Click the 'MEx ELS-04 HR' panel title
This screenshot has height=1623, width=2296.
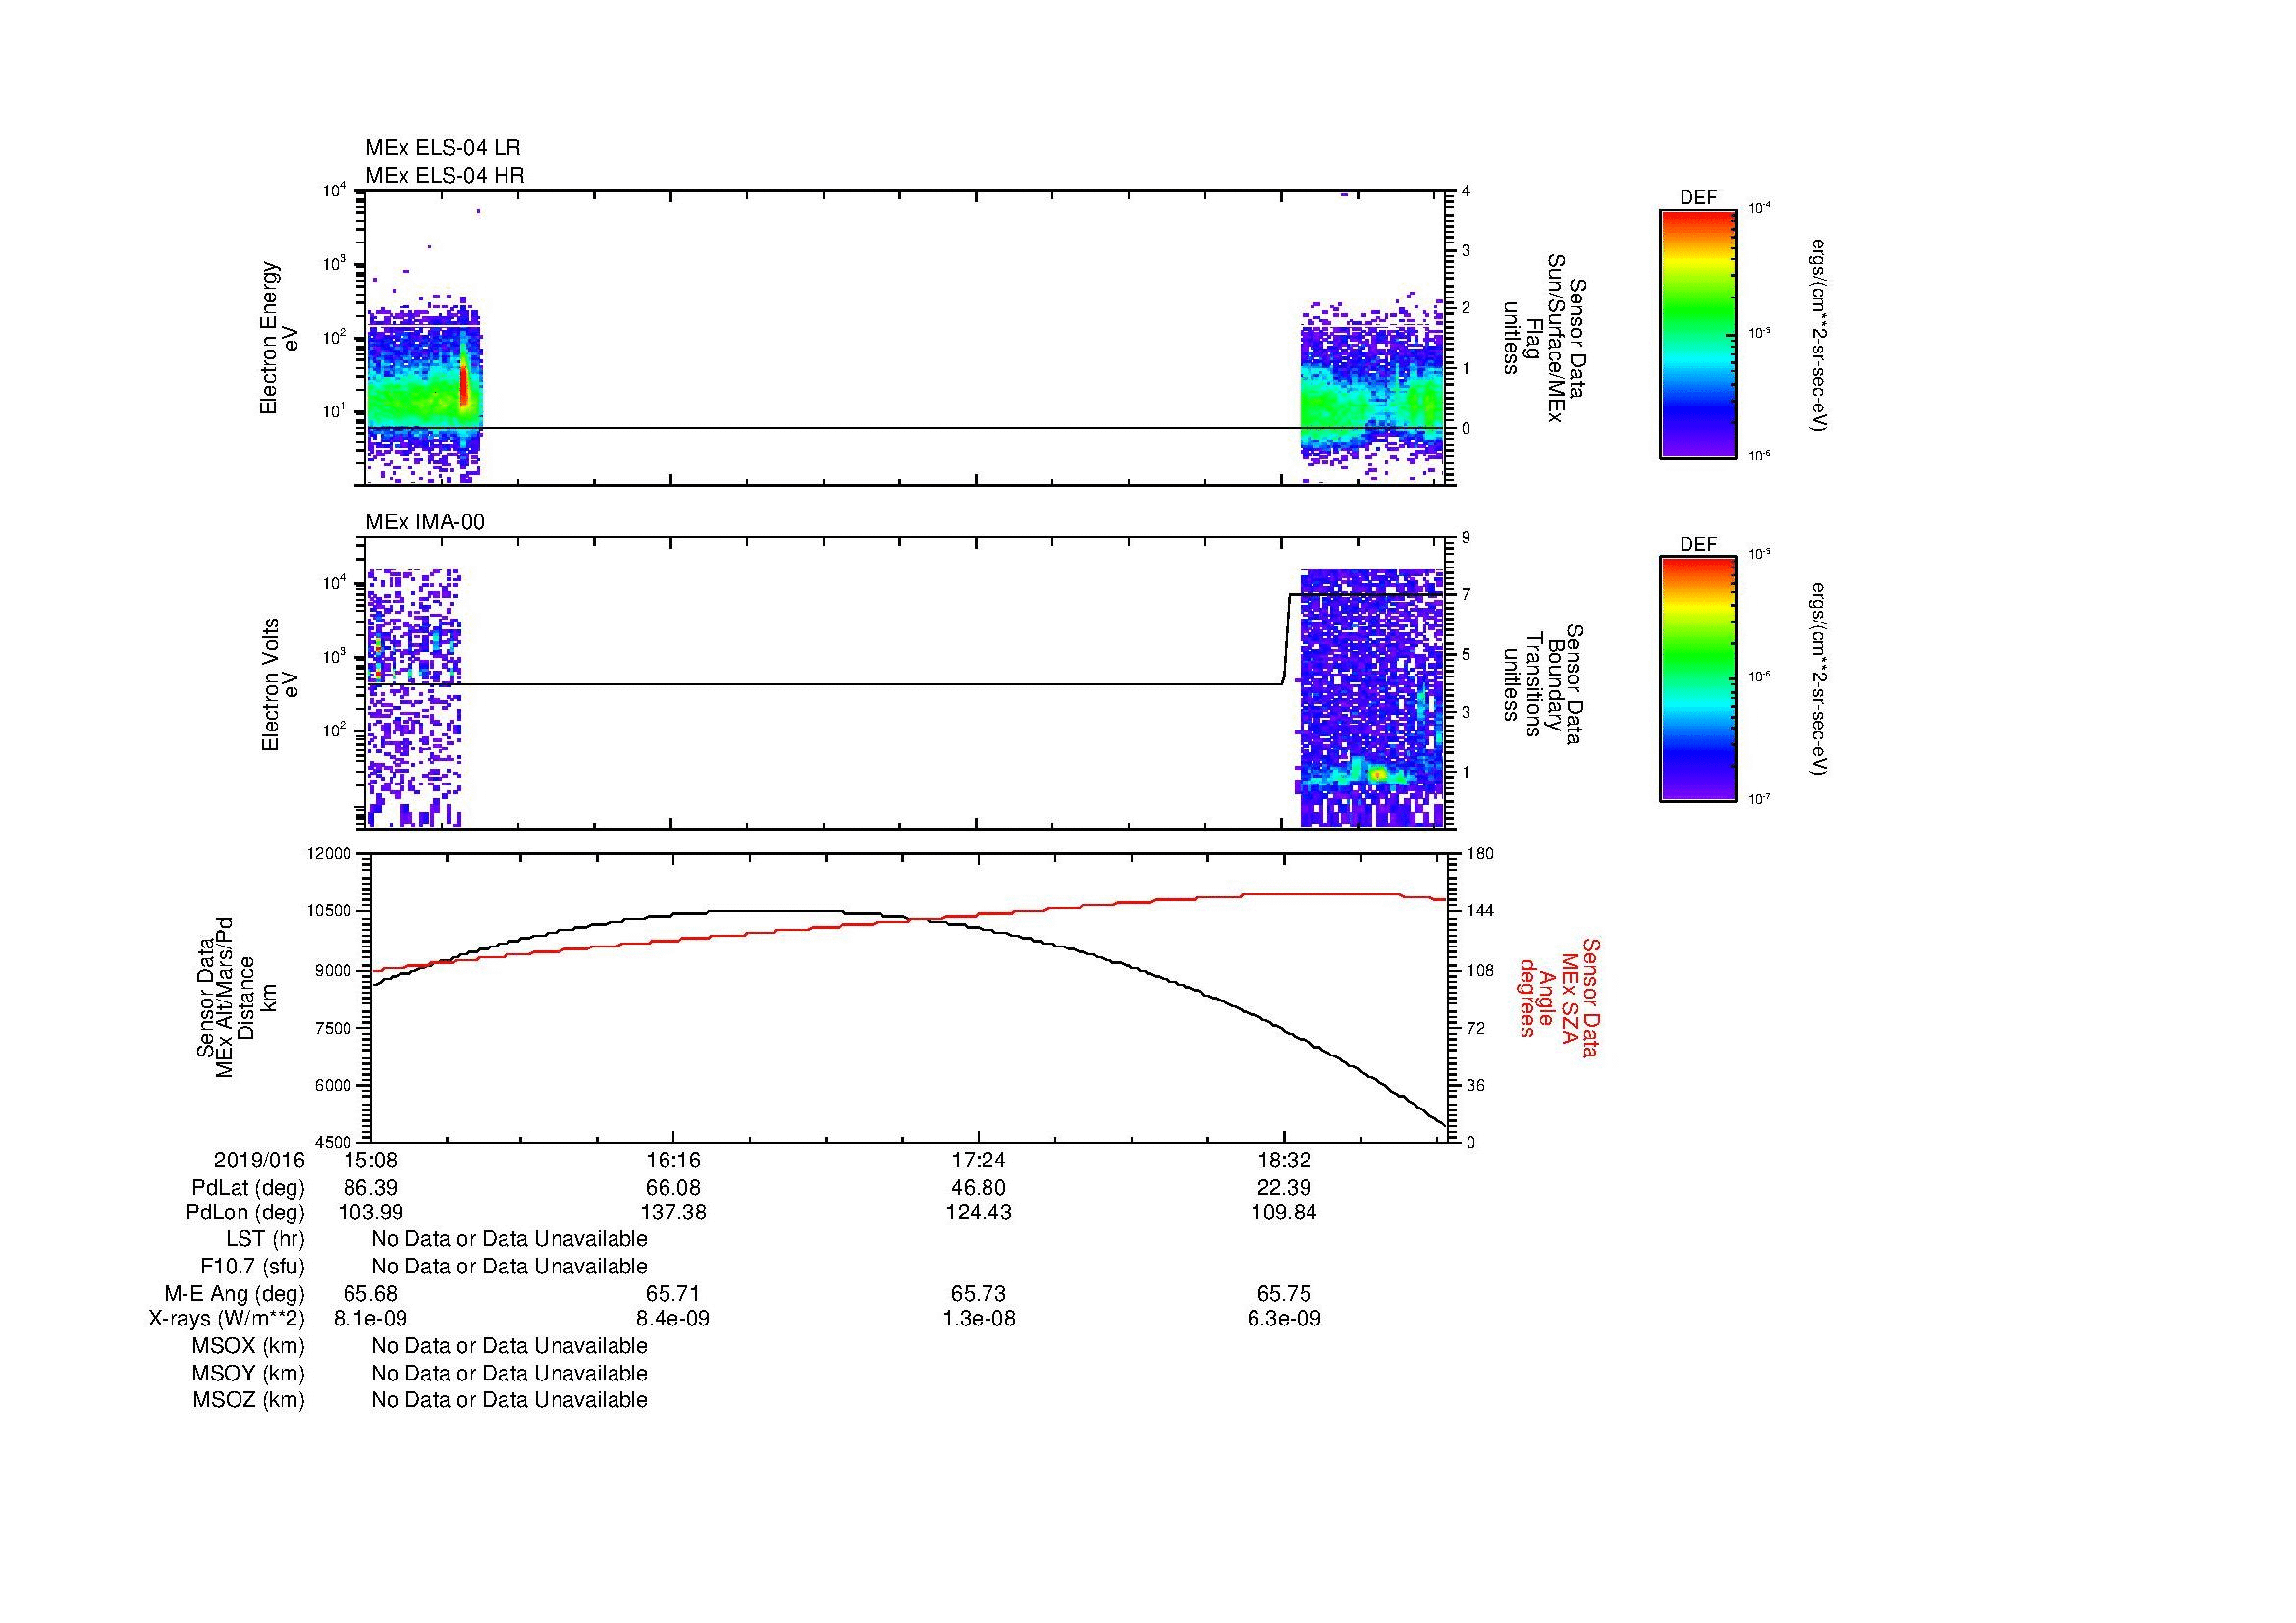(x=444, y=175)
